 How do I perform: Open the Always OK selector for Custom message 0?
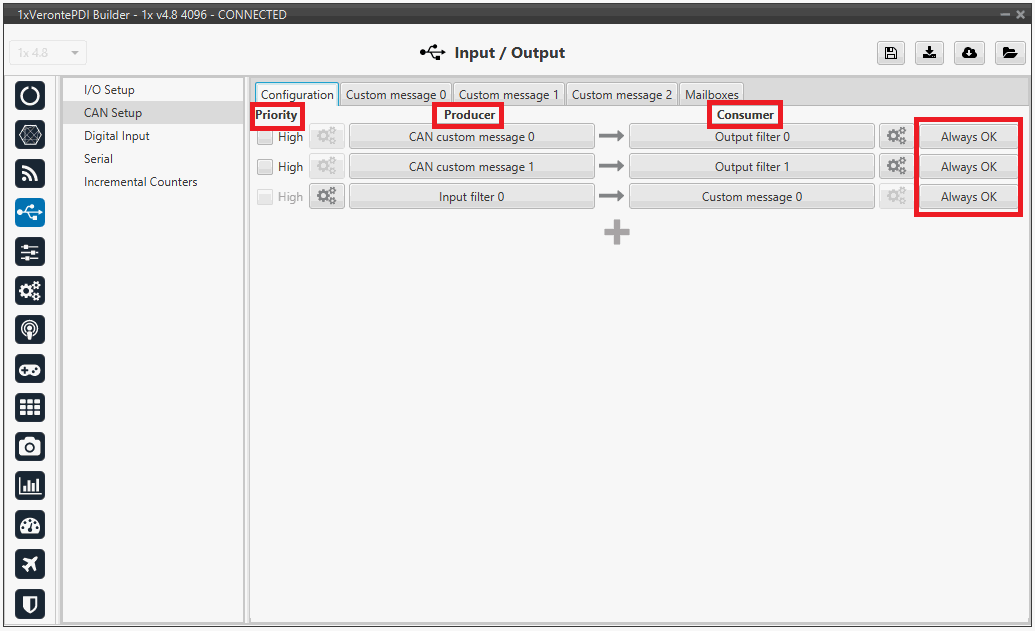tap(968, 197)
